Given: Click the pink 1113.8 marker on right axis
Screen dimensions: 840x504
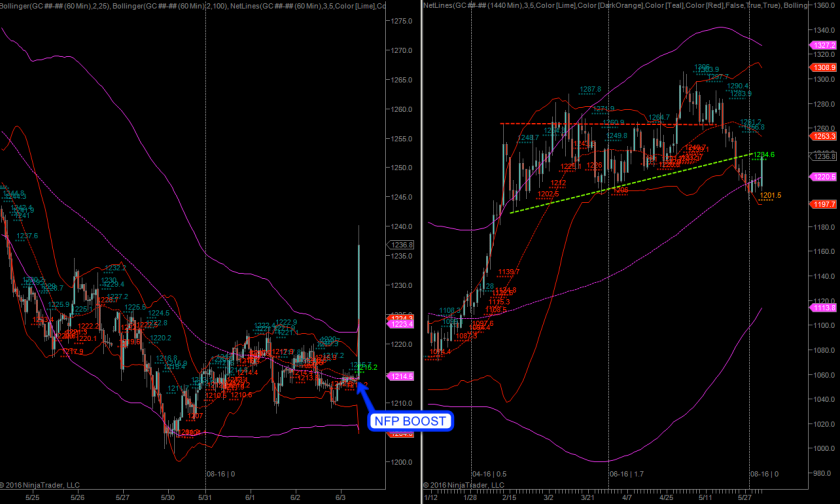Looking at the screenshot, I should tap(823, 307).
